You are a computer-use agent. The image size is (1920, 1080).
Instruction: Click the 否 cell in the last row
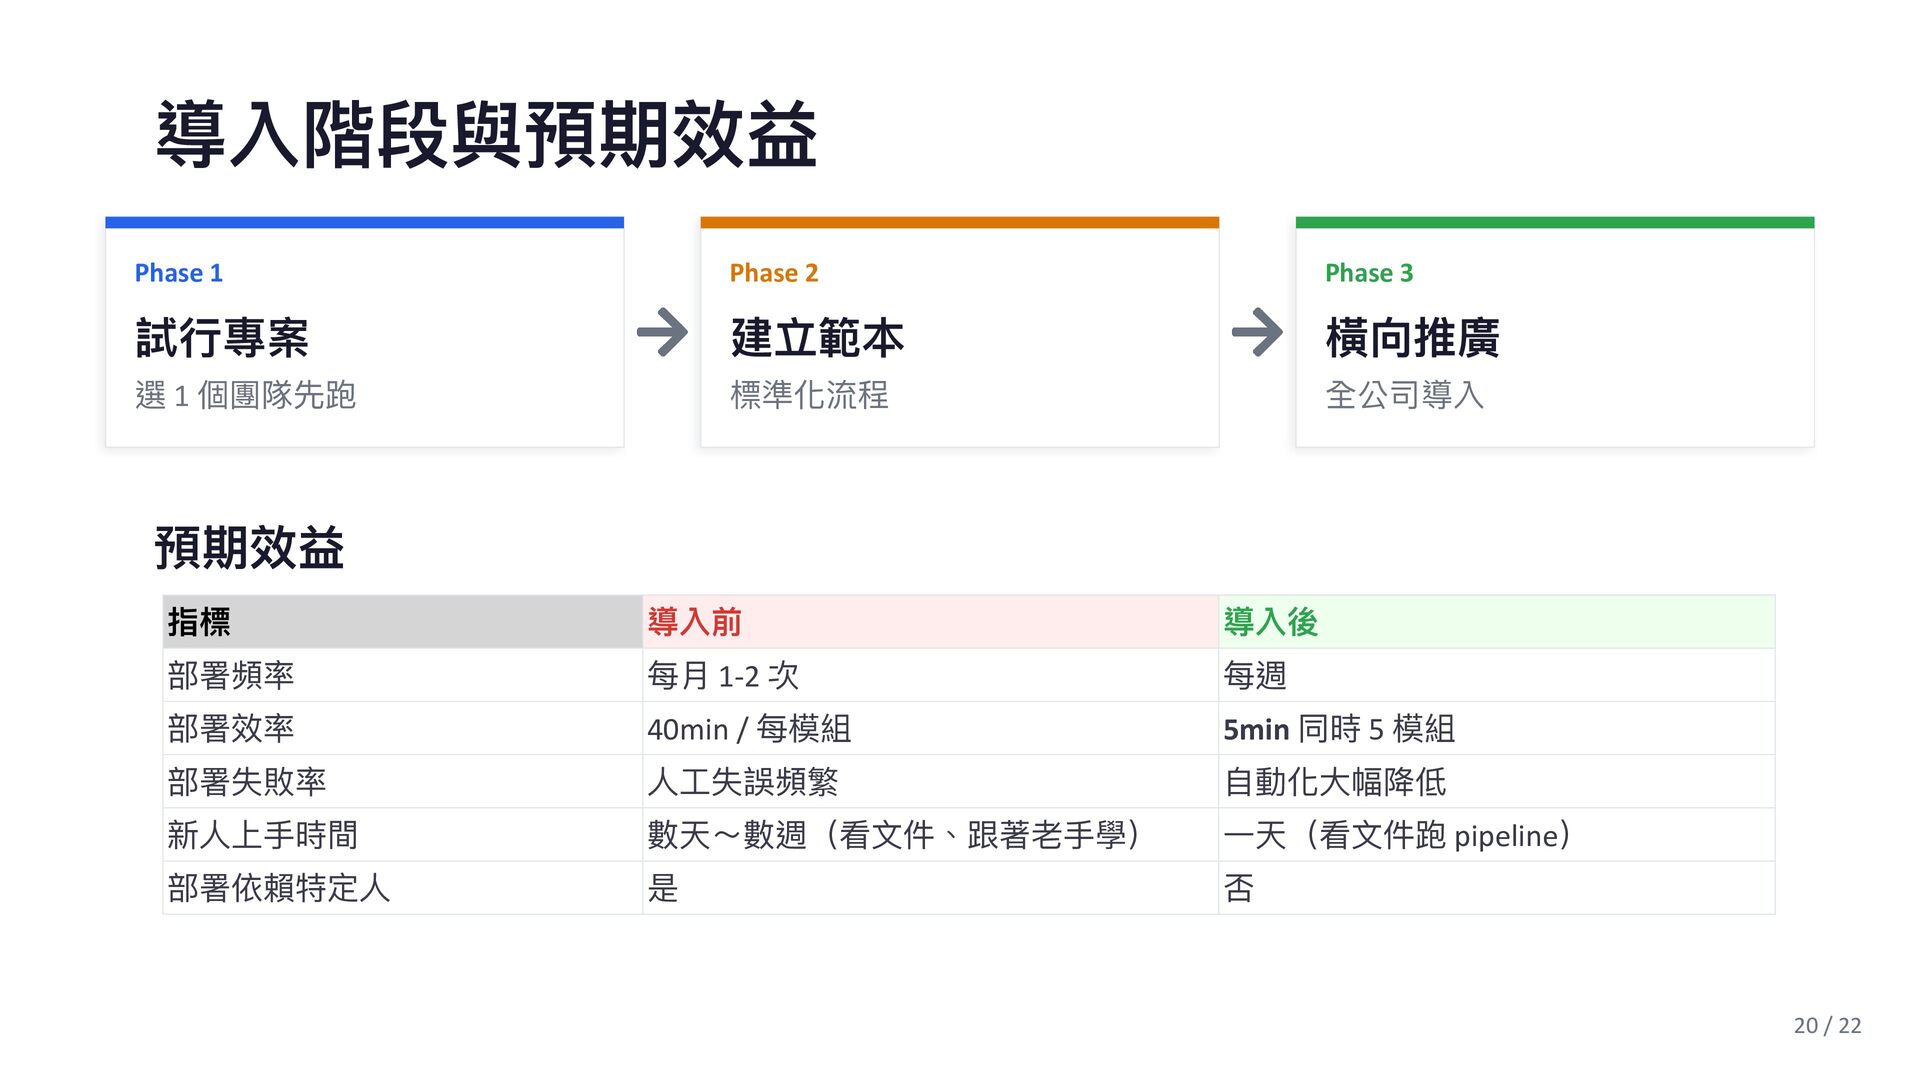point(1238,888)
